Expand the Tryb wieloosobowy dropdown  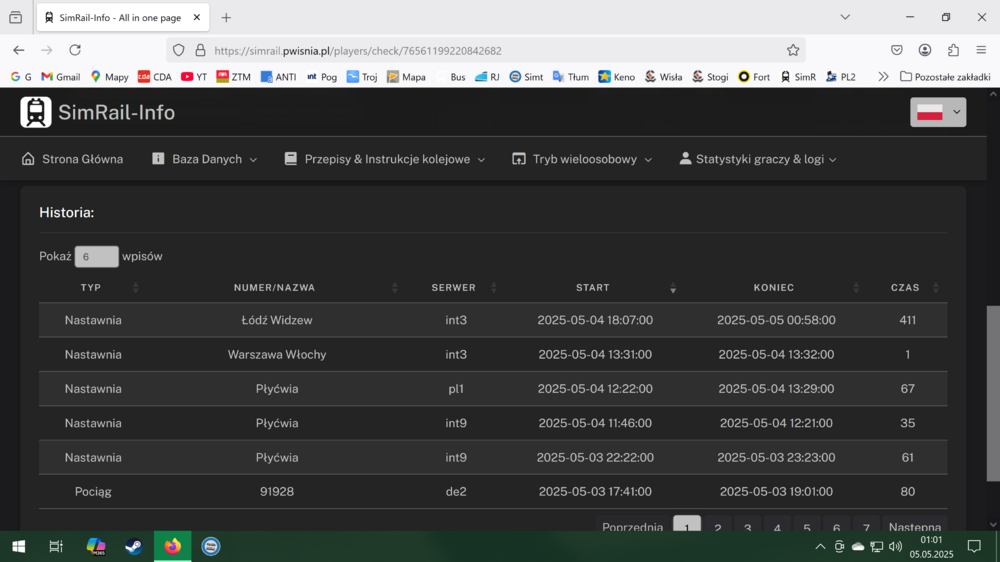[582, 159]
